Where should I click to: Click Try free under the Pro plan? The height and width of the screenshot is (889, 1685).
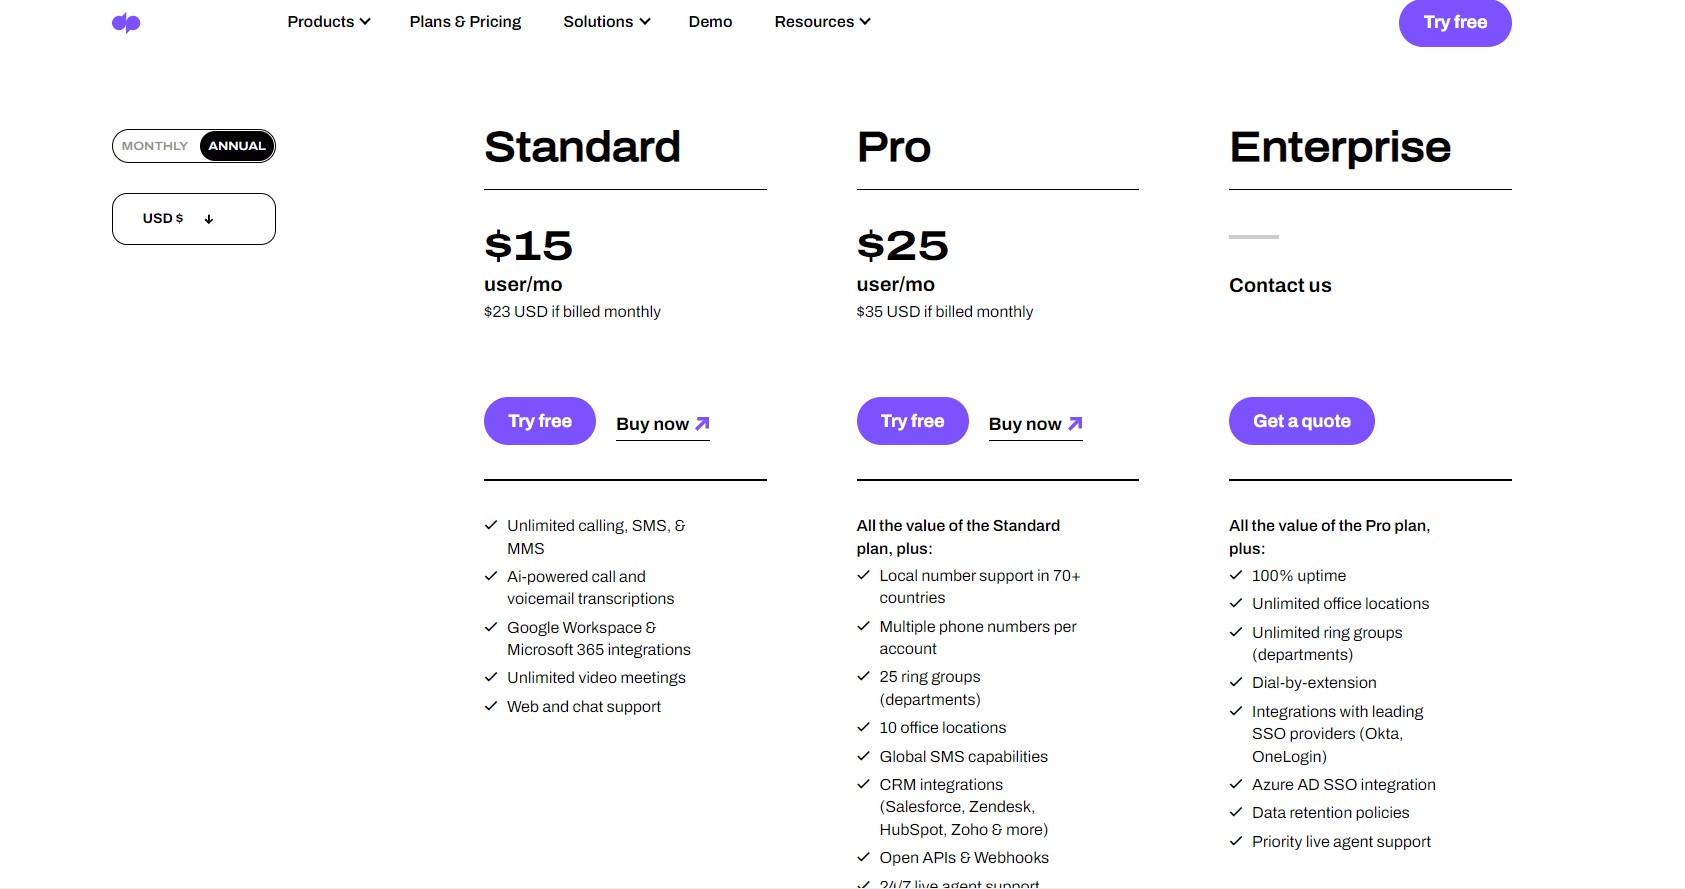point(911,420)
